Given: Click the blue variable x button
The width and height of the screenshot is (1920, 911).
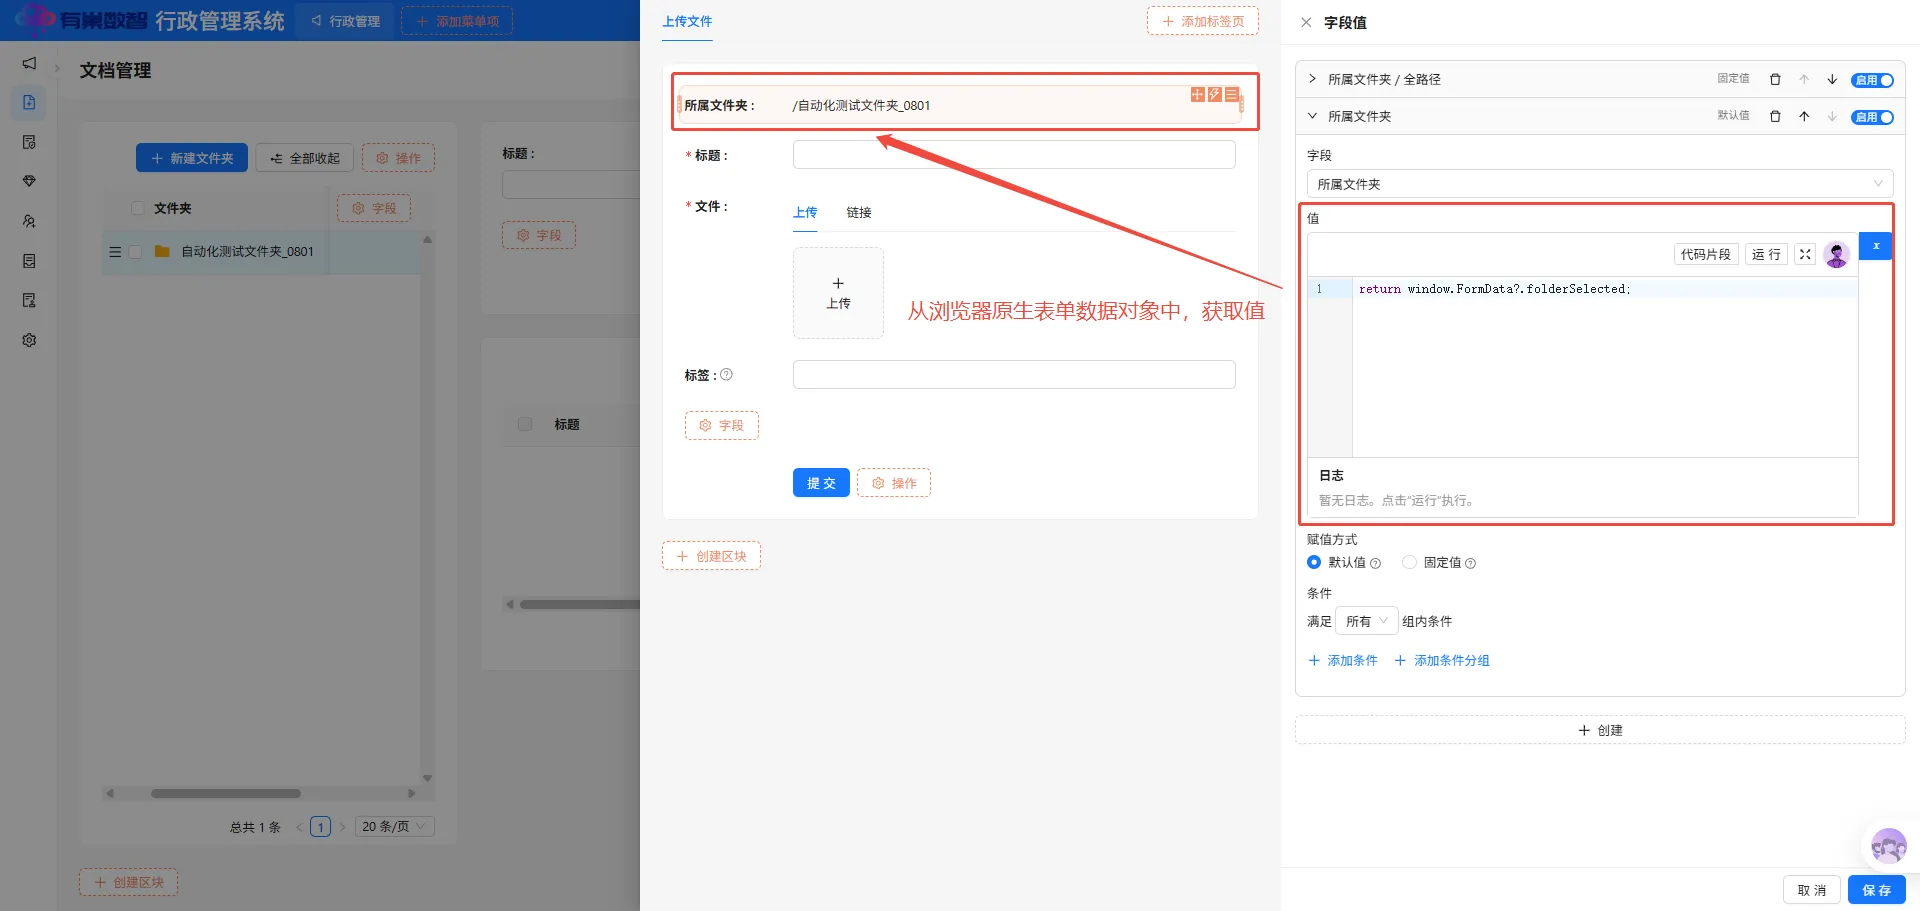Looking at the screenshot, I should [x=1876, y=246].
